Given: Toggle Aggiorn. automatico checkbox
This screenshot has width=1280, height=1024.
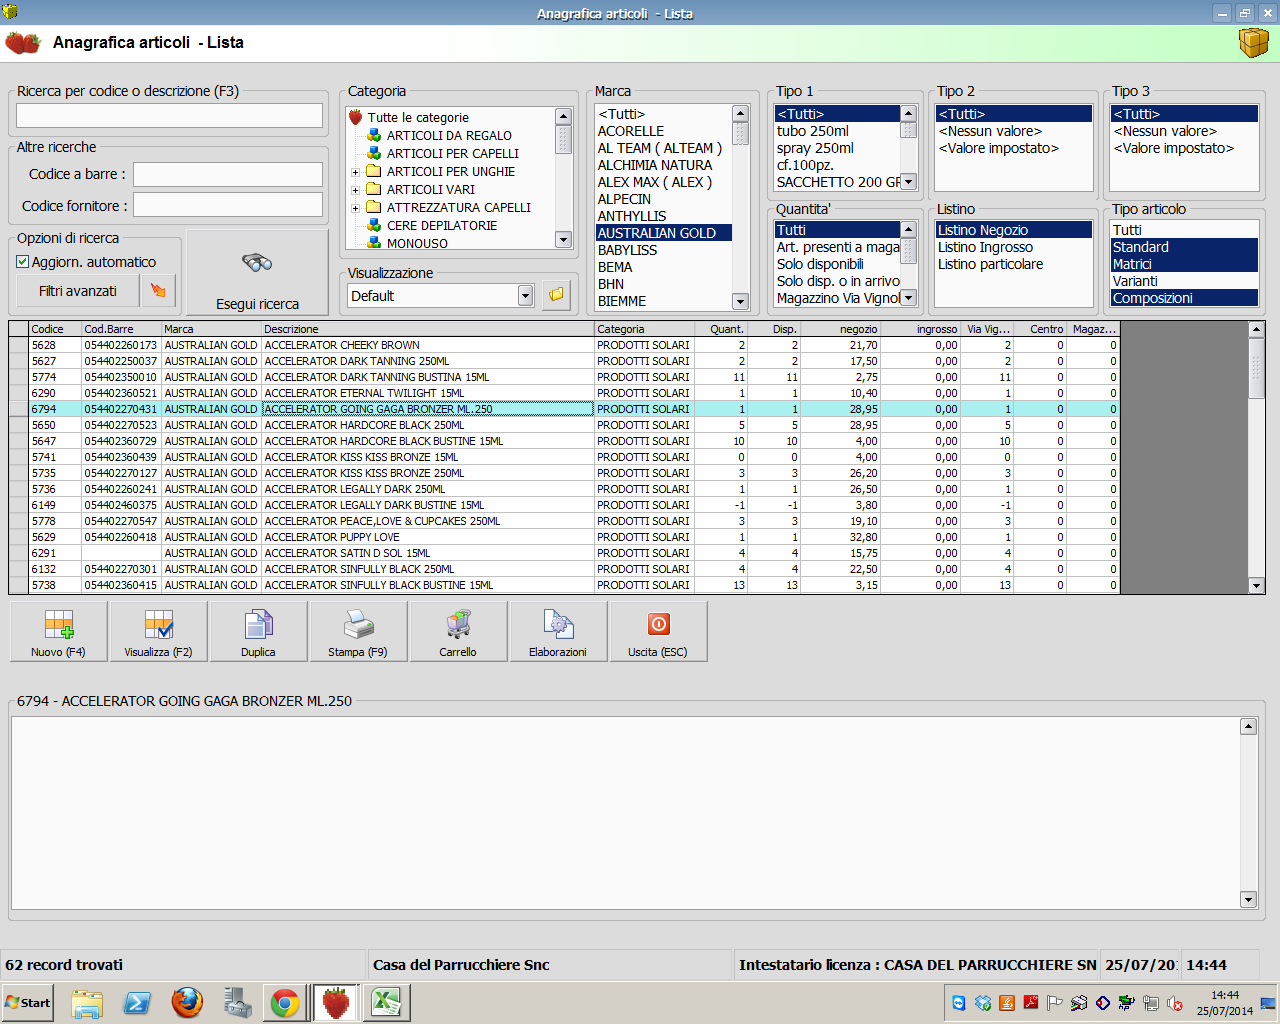Looking at the screenshot, I should coord(23,262).
